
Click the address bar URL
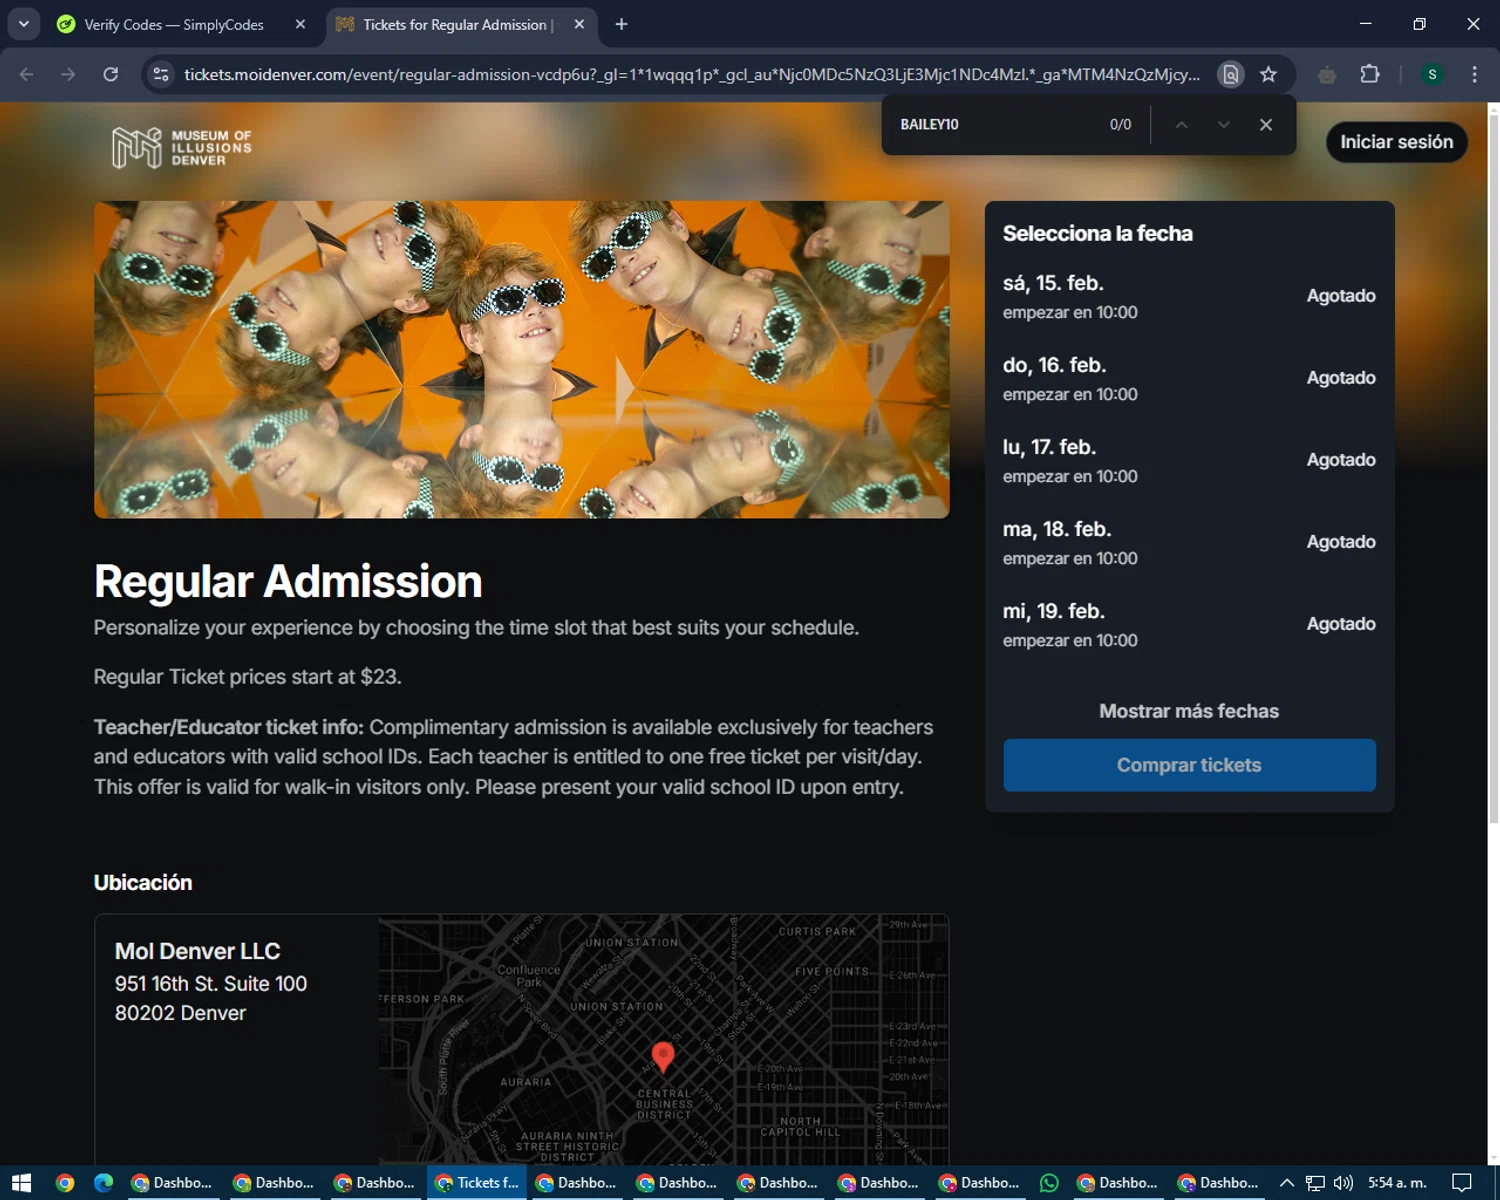pos(692,74)
